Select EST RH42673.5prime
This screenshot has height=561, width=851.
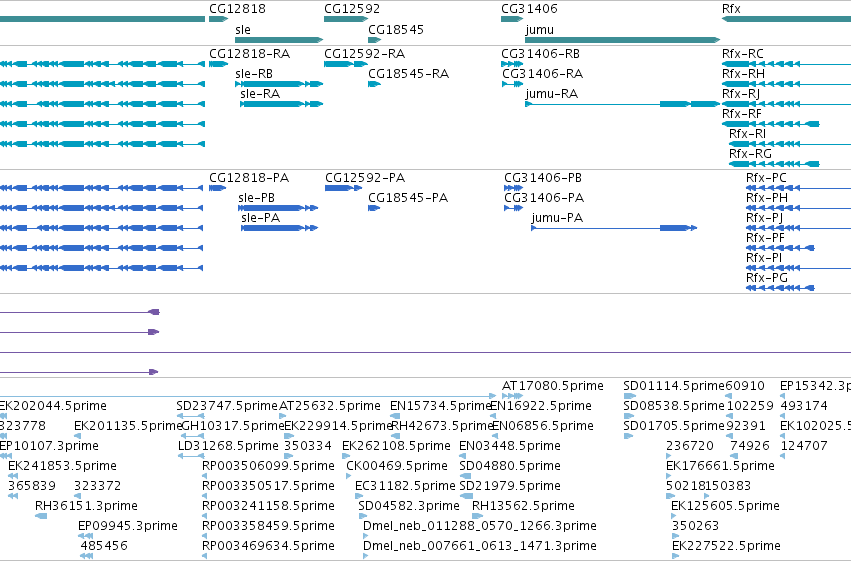(441, 426)
